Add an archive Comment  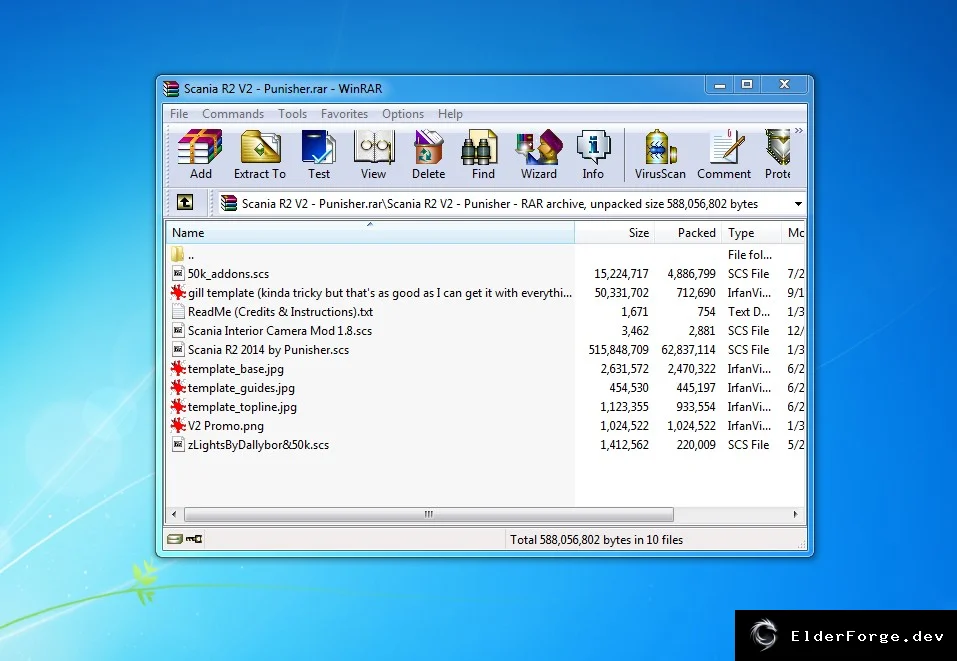(724, 154)
